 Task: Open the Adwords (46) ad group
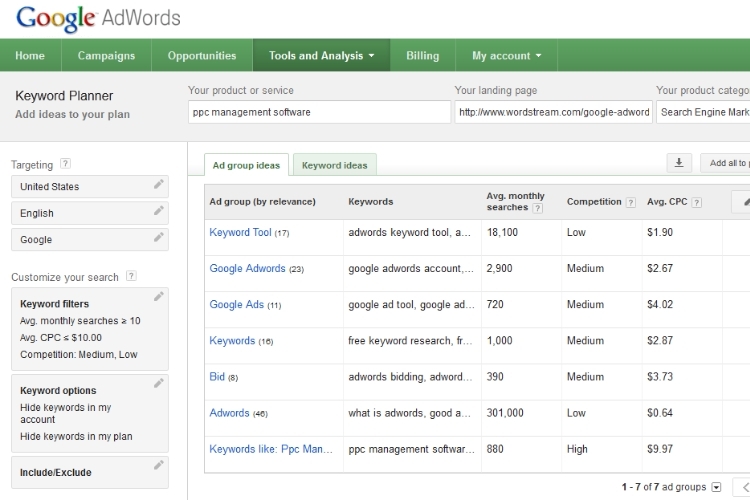(230, 413)
